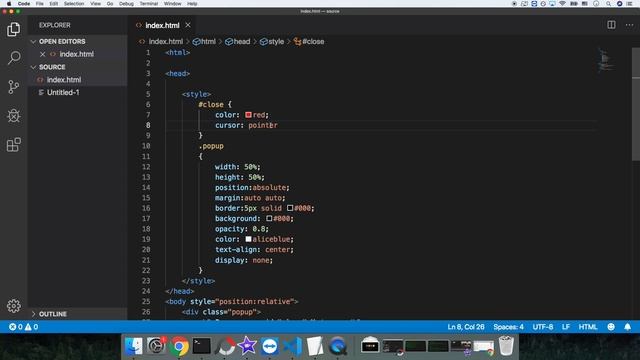Image resolution: width=640 pixels, height=360 pixels.
Task: Open the Debug view in activity bar
Action: [x=13, y=116]
